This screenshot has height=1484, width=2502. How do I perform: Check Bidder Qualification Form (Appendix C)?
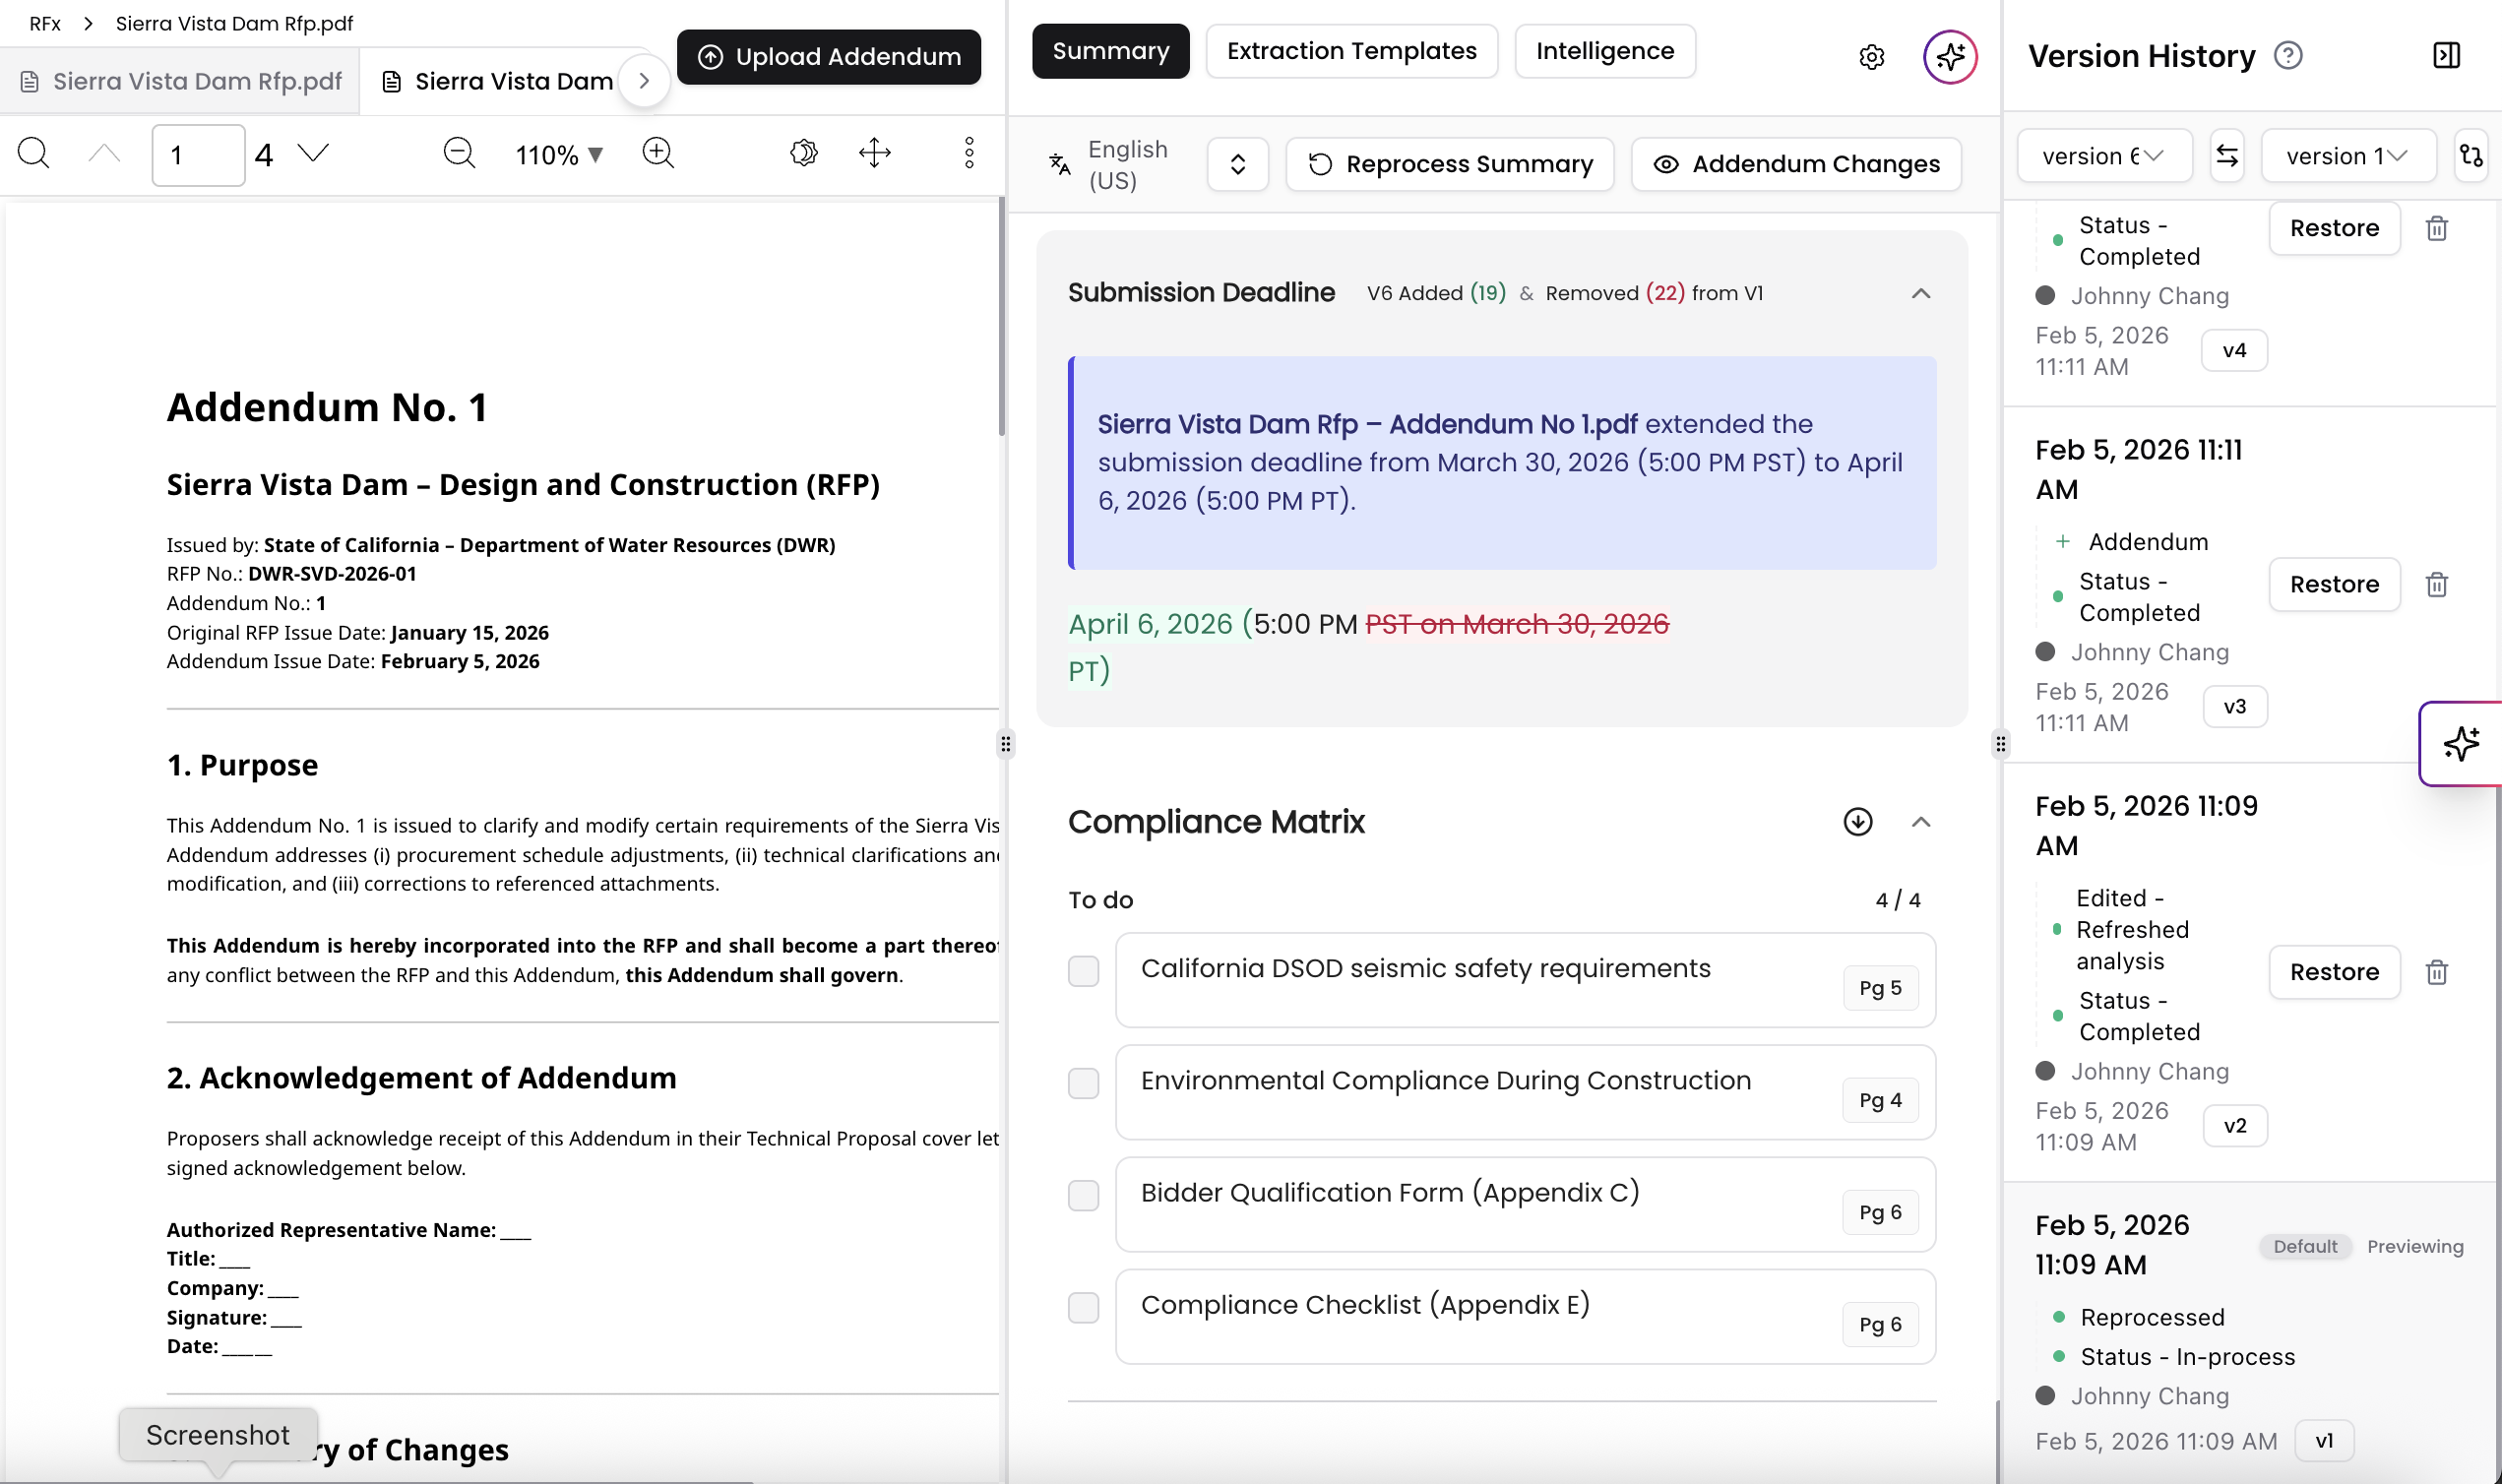coord(1083,1195)
